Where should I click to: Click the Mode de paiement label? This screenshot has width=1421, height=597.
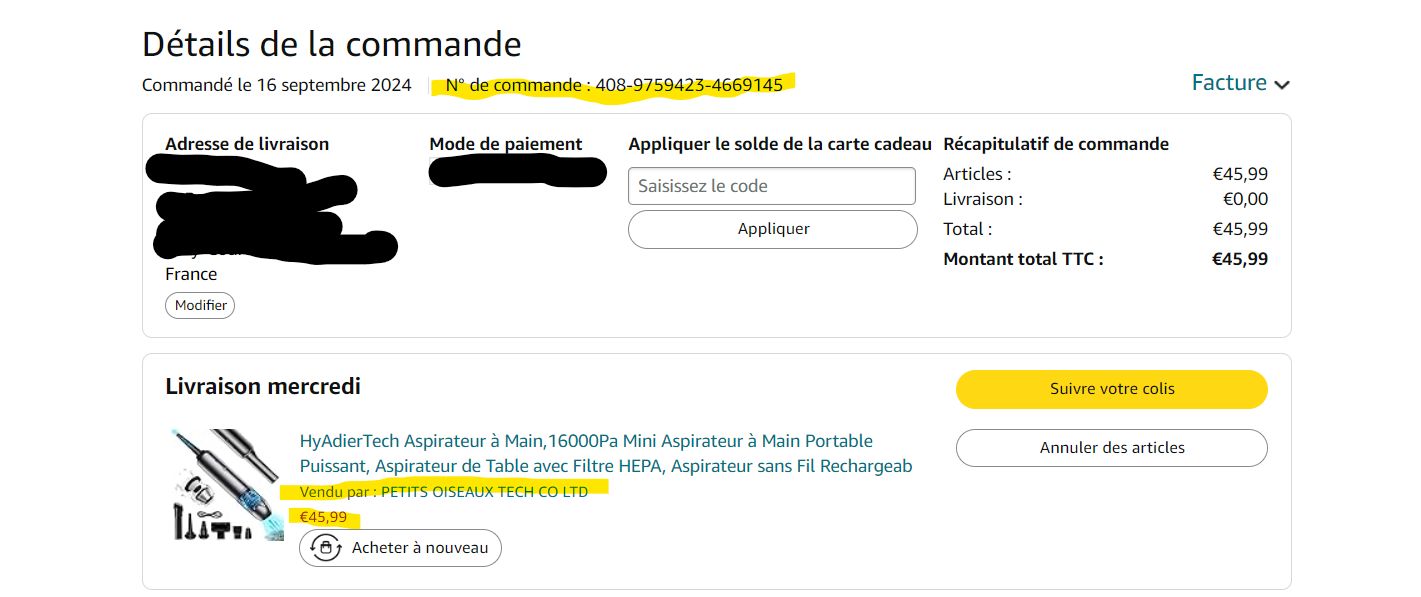pyautogui.click(x=505, y=144)
